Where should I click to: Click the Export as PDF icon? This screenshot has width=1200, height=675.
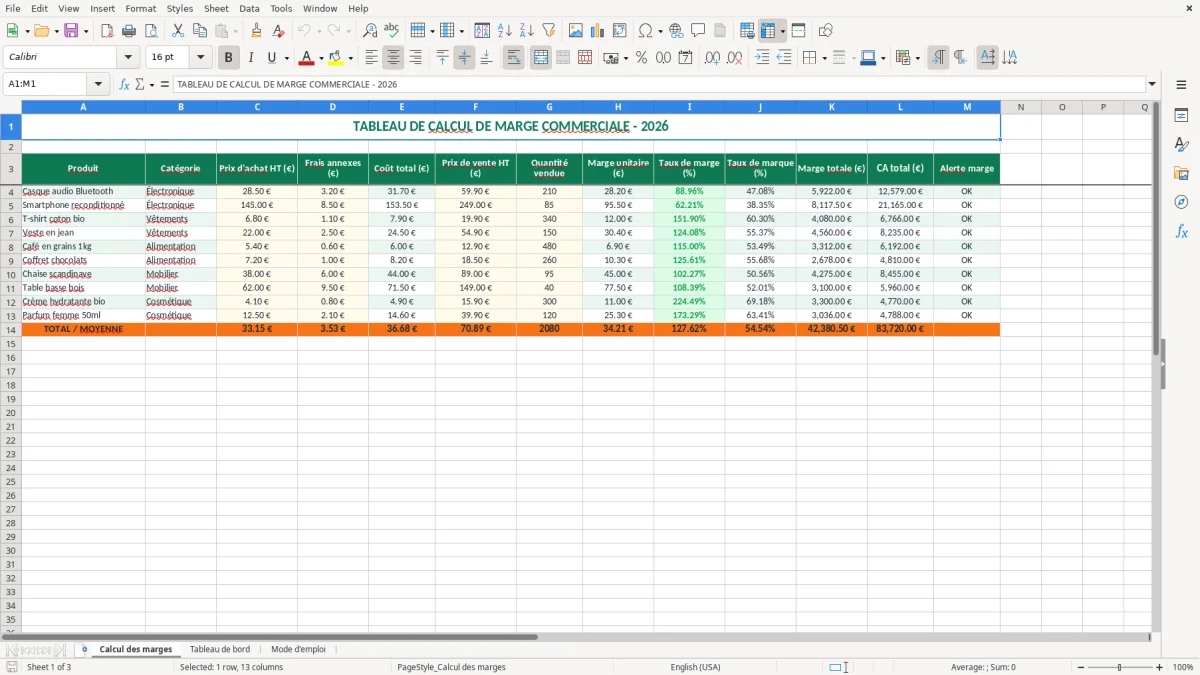[107, 31]
